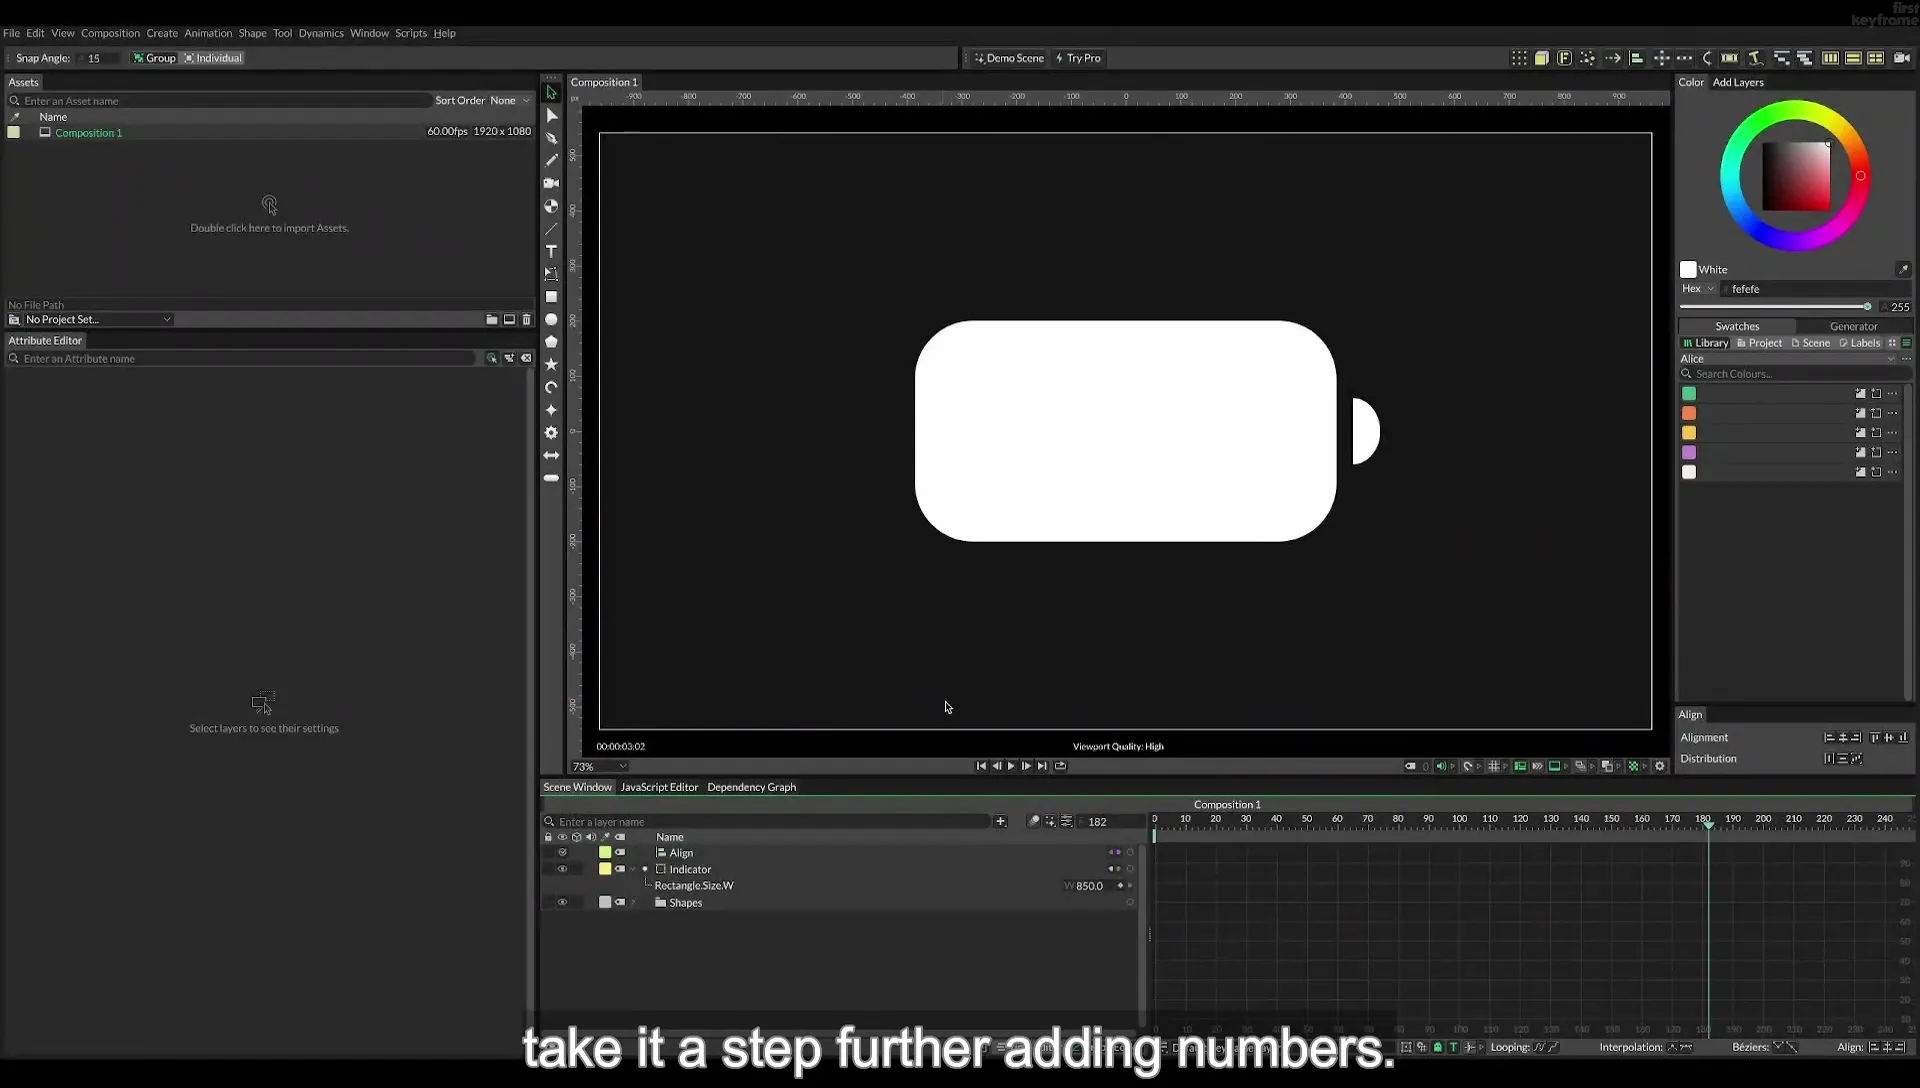The height and width of the screenshot is (1088, 1920).
Task: Enable Individual snapping mode
Action: coord(213,58)
